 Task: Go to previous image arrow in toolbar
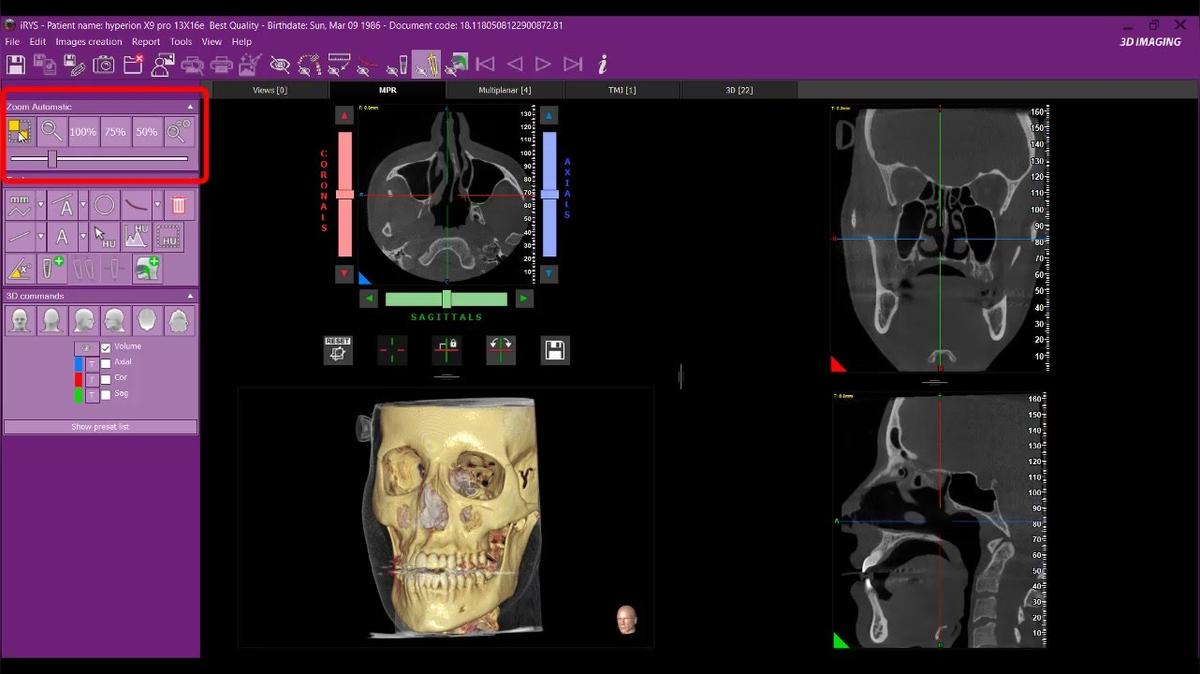click(x=515, y=64)
